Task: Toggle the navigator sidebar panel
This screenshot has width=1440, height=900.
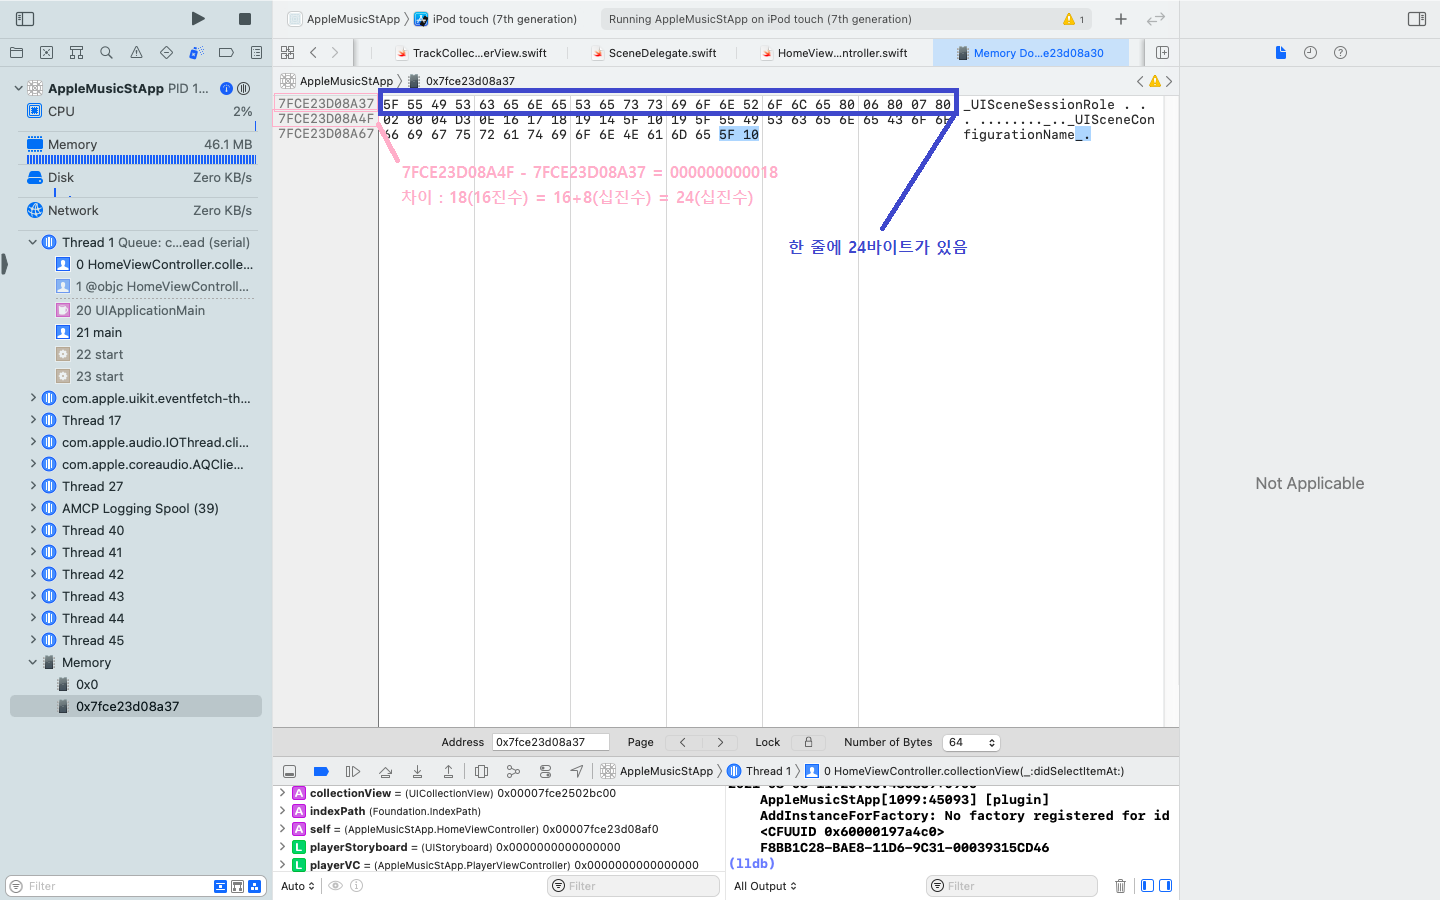Action: click(25, 19)
